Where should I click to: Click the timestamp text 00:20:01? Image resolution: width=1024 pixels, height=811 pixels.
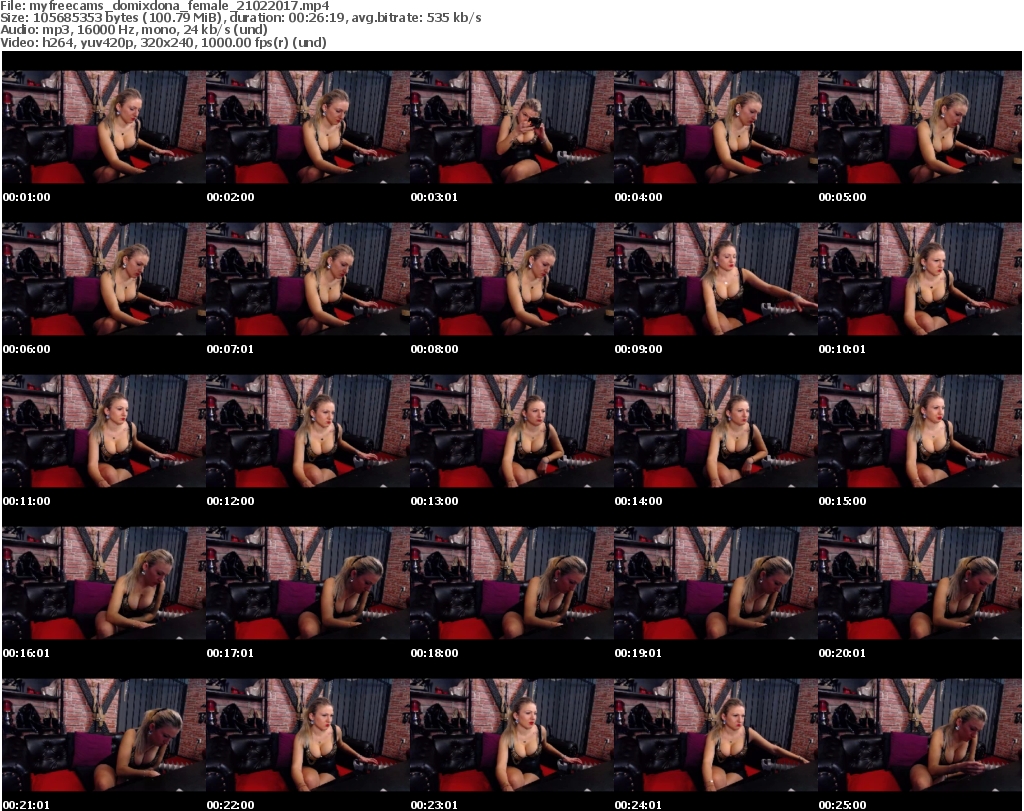coord(842,653)
